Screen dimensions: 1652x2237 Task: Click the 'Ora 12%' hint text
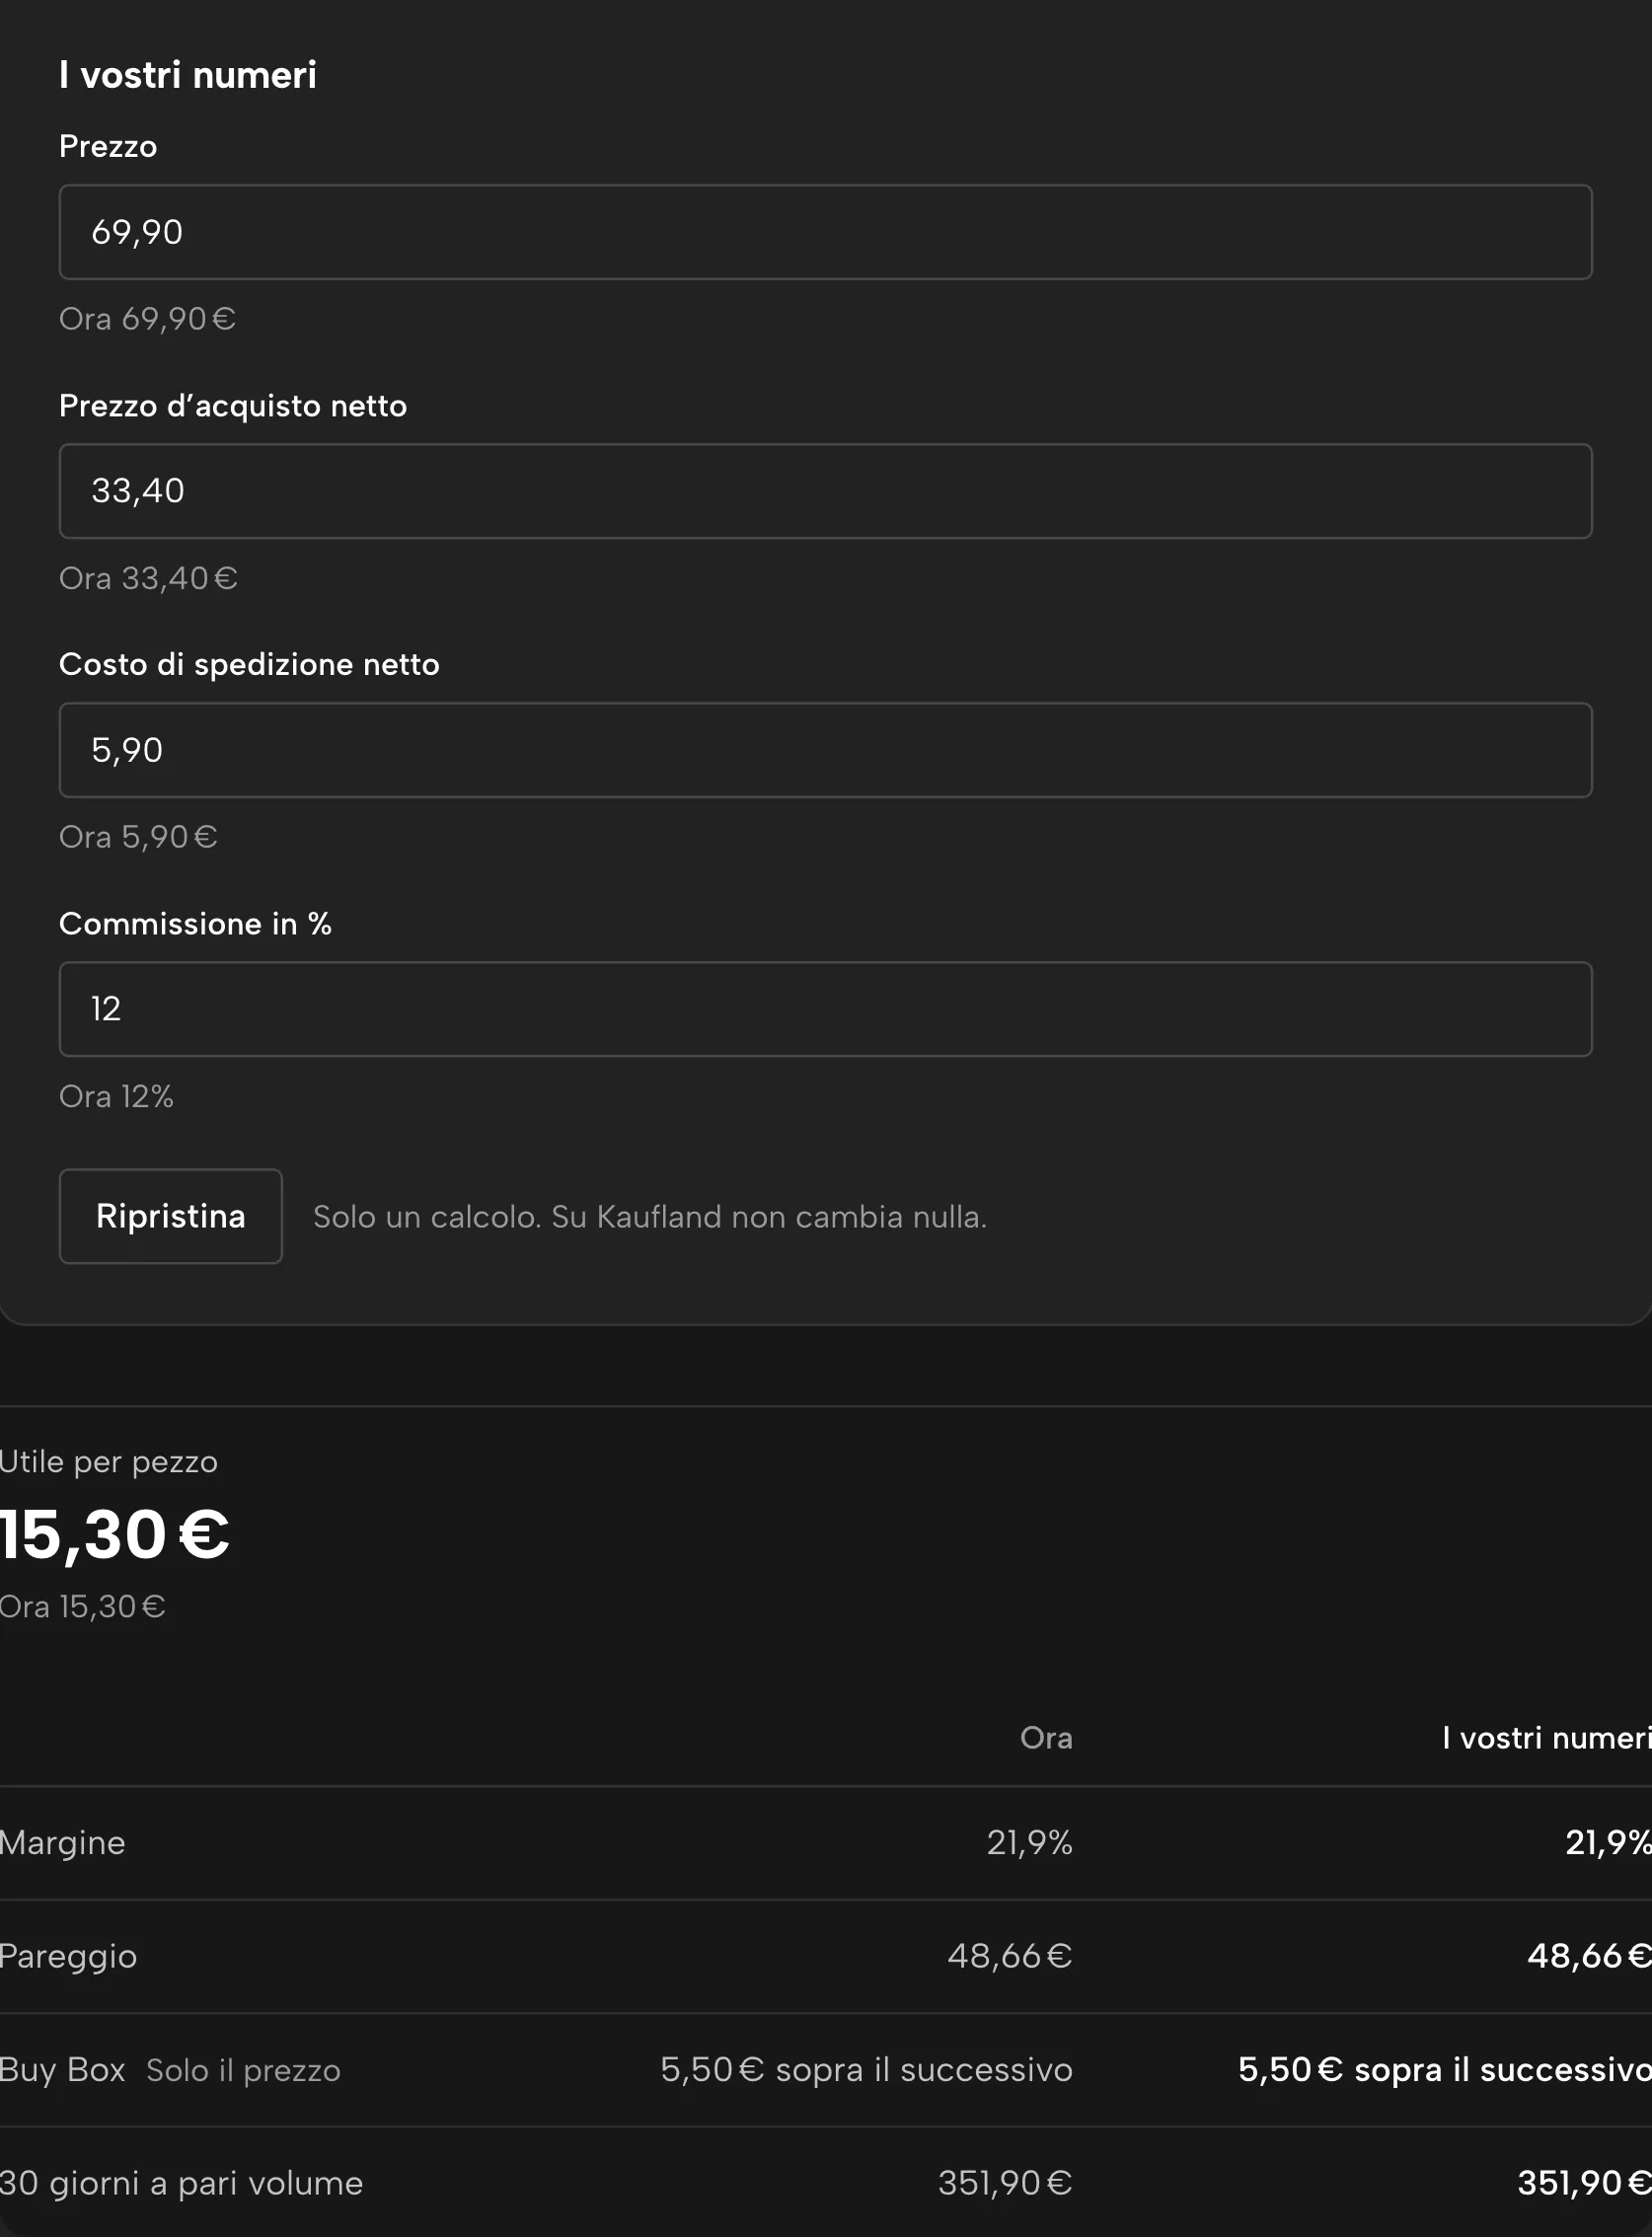116,1096
